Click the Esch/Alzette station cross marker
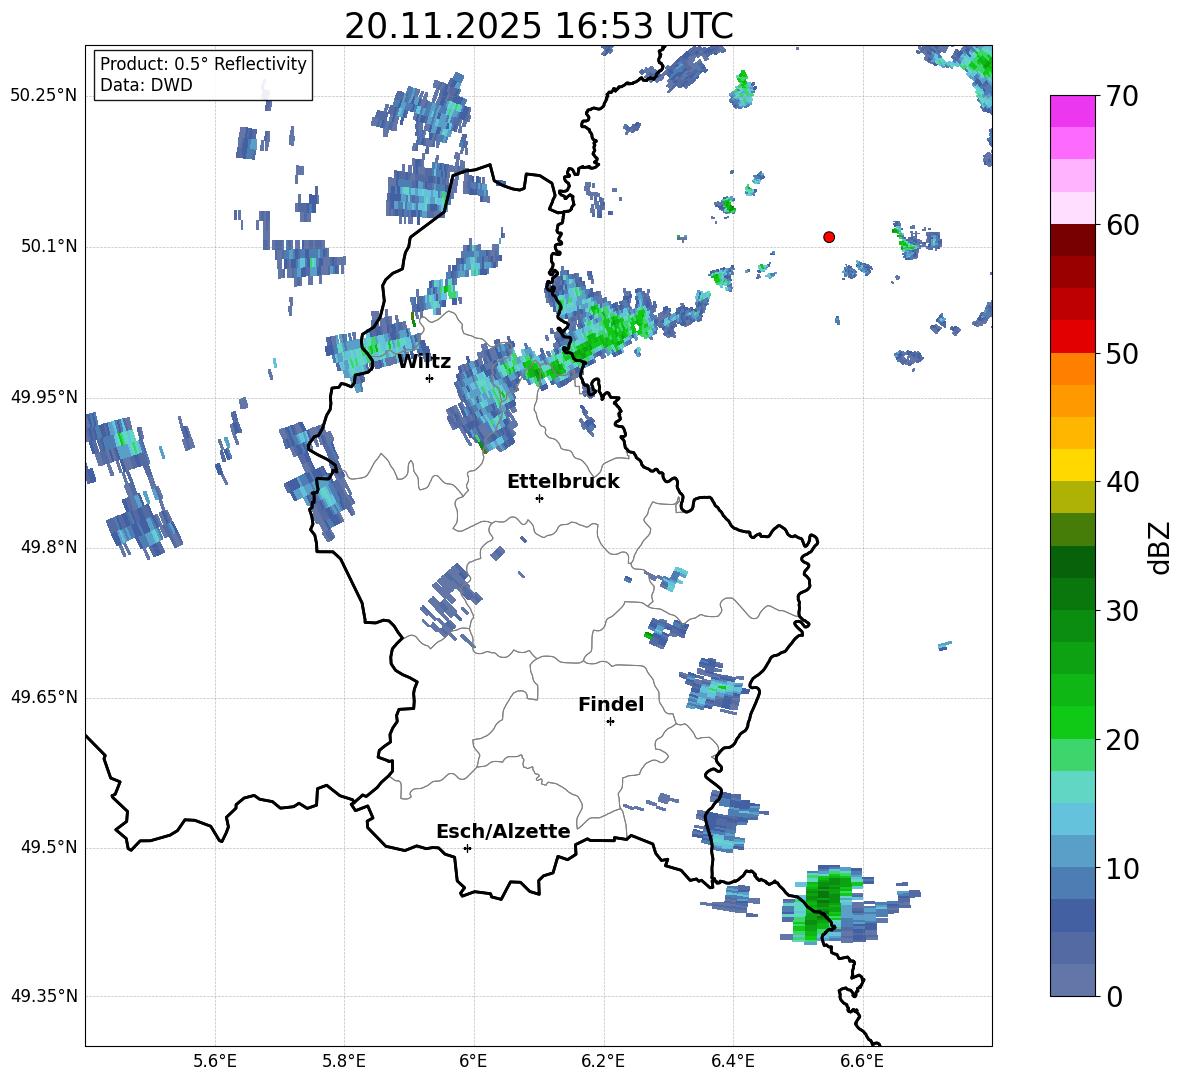Image resolution: width=1184 pixels, height=1081 pixels. pyautogui.click(x=467, y=848)
